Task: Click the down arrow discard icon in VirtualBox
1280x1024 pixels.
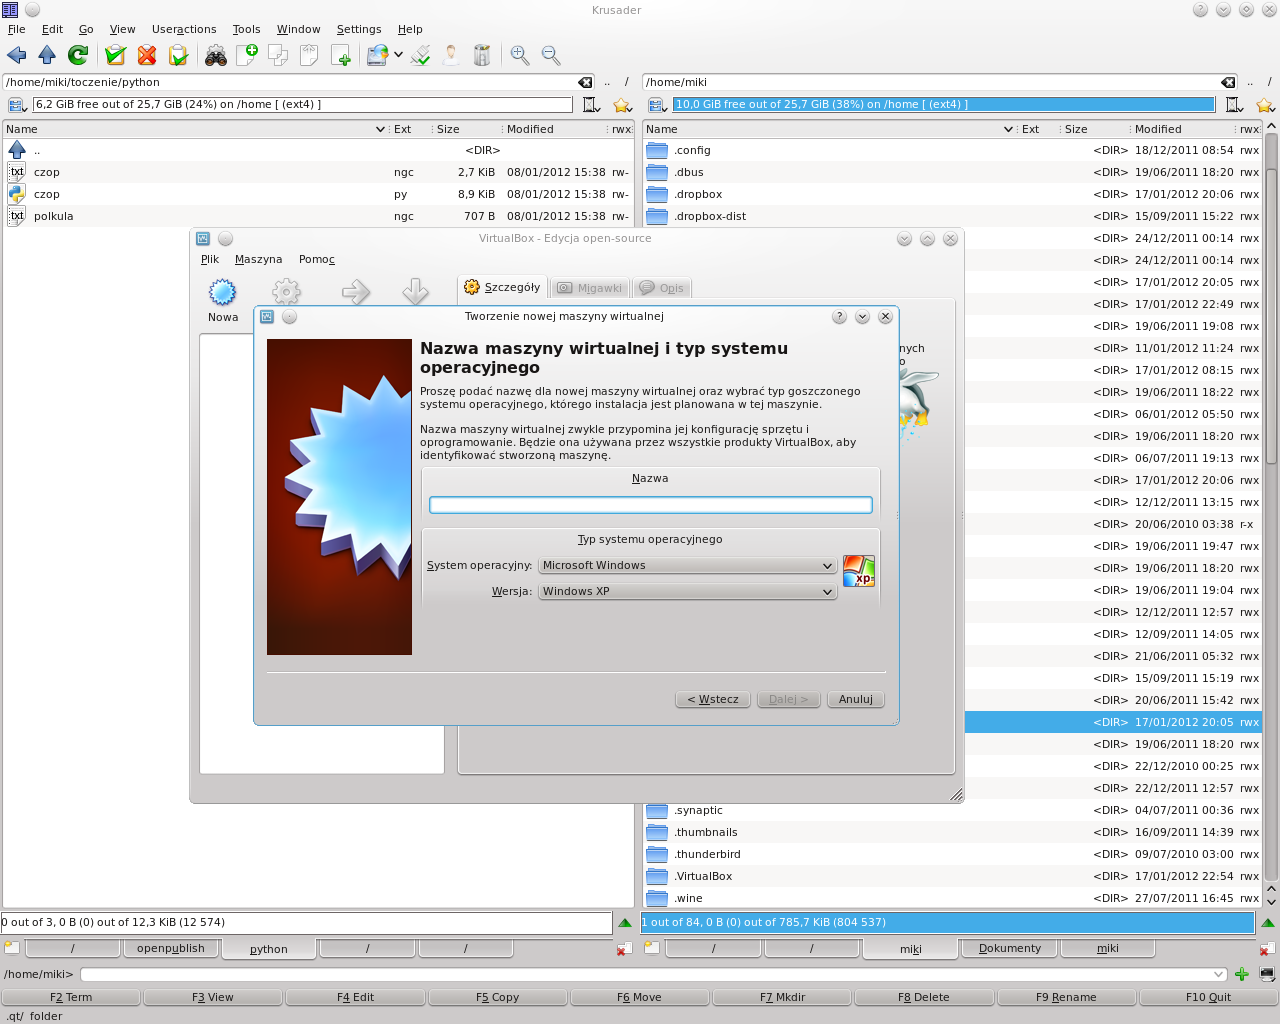Action: [416, 292]
